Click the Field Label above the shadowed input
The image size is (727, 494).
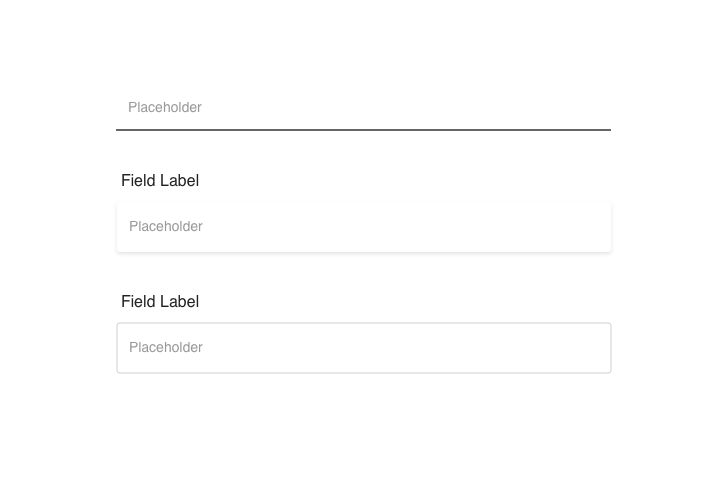coord(160,181)
